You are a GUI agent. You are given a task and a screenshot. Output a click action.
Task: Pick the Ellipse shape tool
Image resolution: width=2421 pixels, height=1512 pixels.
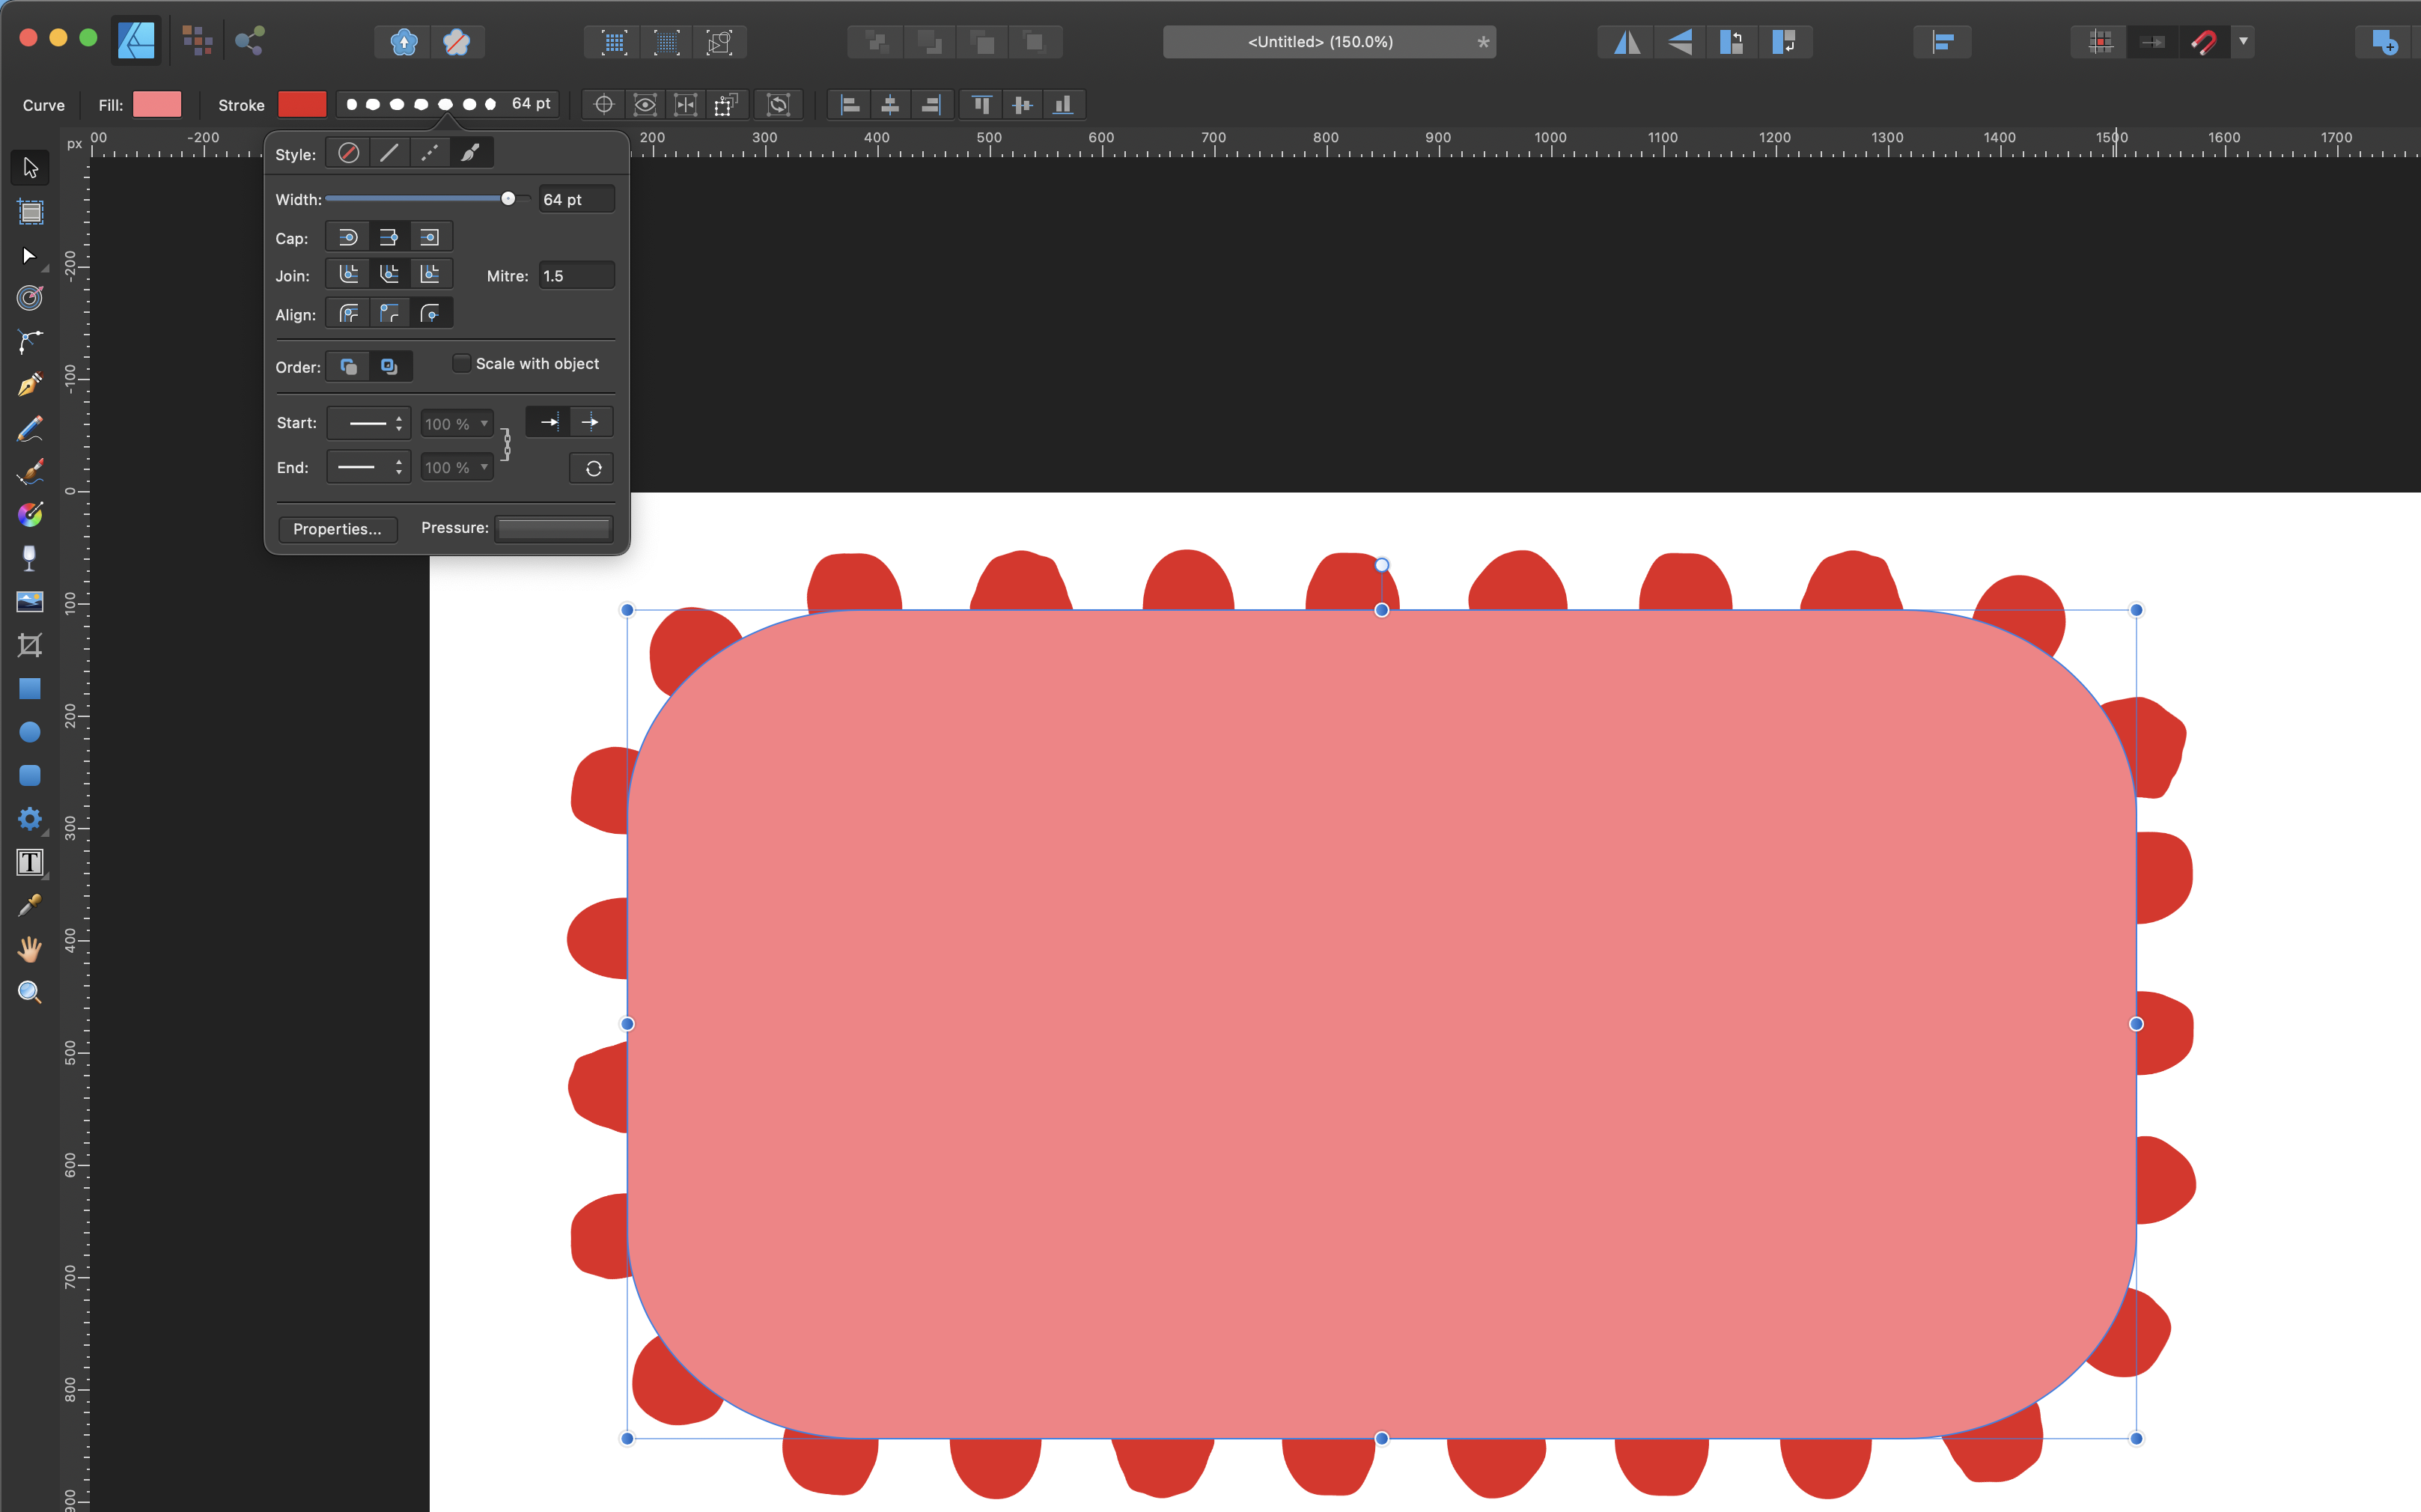click(30, 732)
